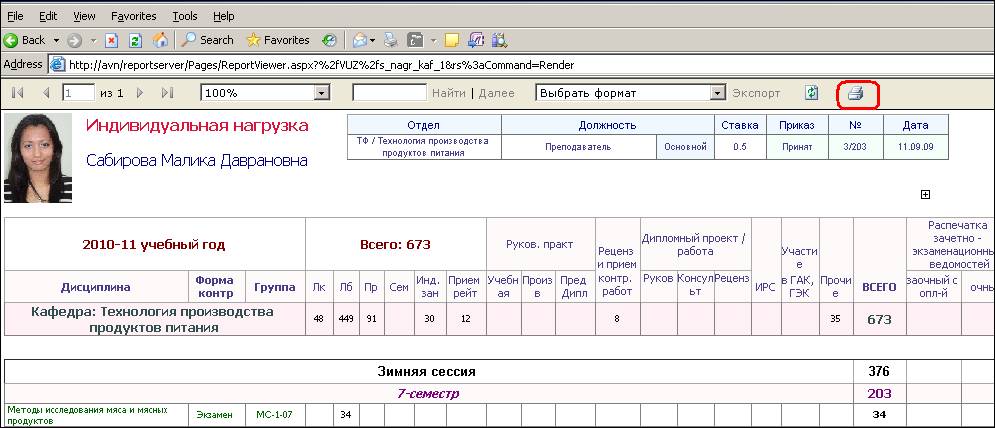This screenshot has height=428, width=995.
Task: Click the browser Back button
Action: [x=24, y=40]
